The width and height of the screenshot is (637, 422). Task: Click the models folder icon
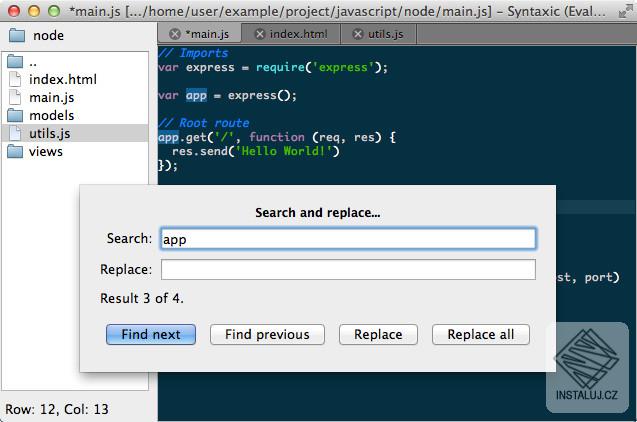click(15, 115)
